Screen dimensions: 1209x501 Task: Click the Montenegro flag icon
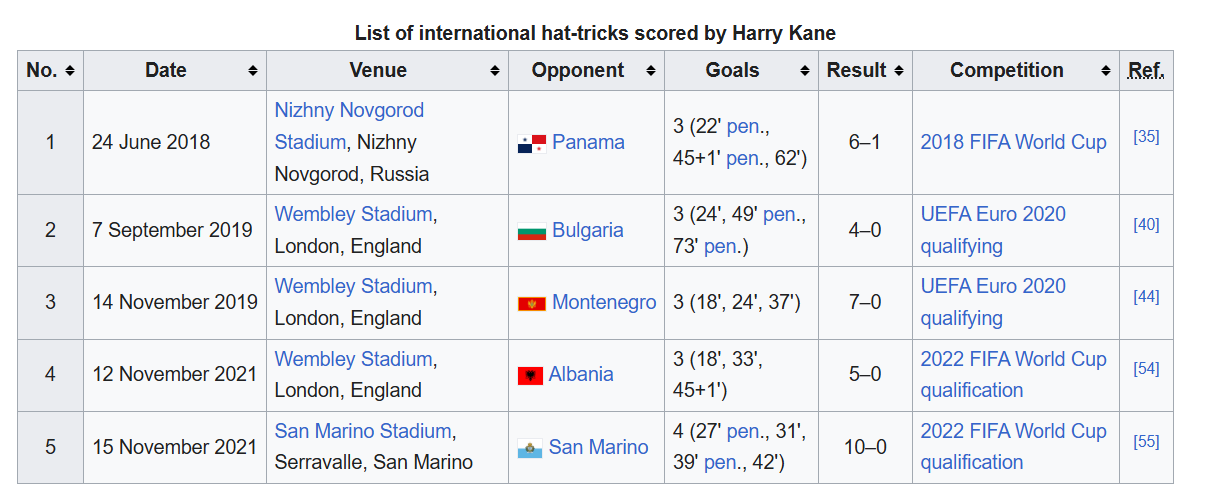click(x=531, y=303)
